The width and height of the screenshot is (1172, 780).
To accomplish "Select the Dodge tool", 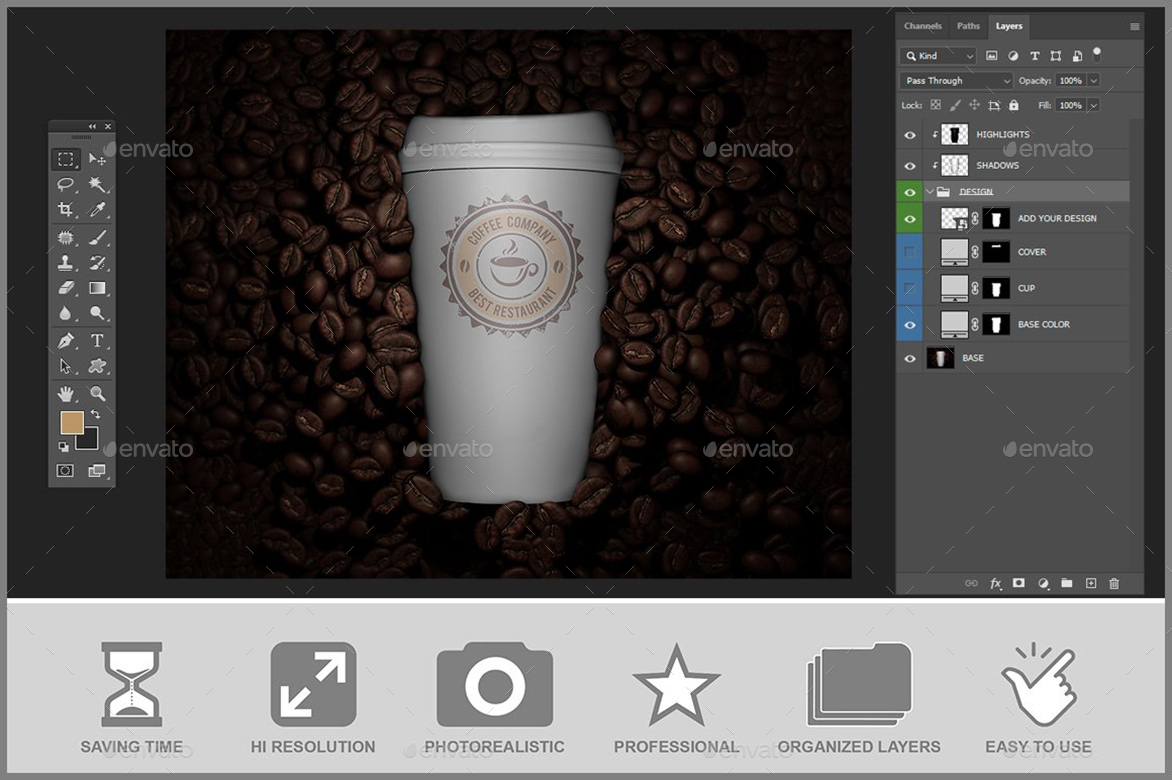I will (x=97, y=313).
